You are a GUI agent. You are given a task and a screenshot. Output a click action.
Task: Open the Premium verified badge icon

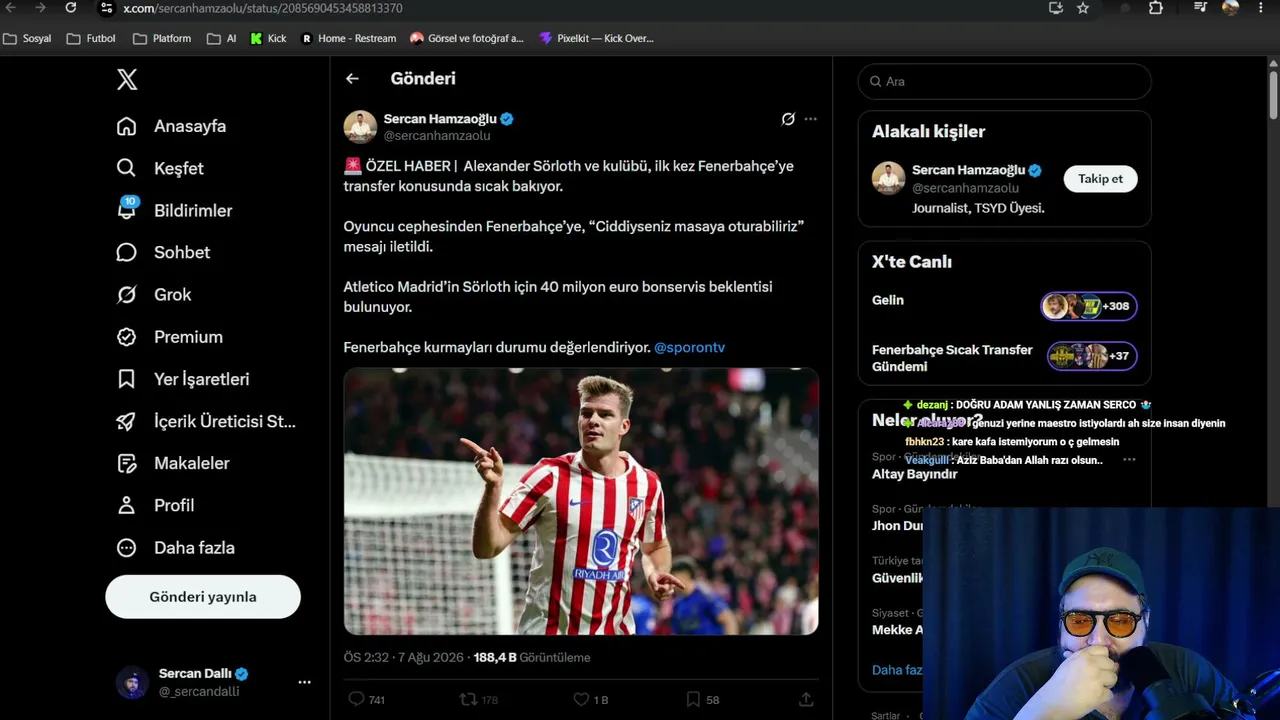click(126, 337)
